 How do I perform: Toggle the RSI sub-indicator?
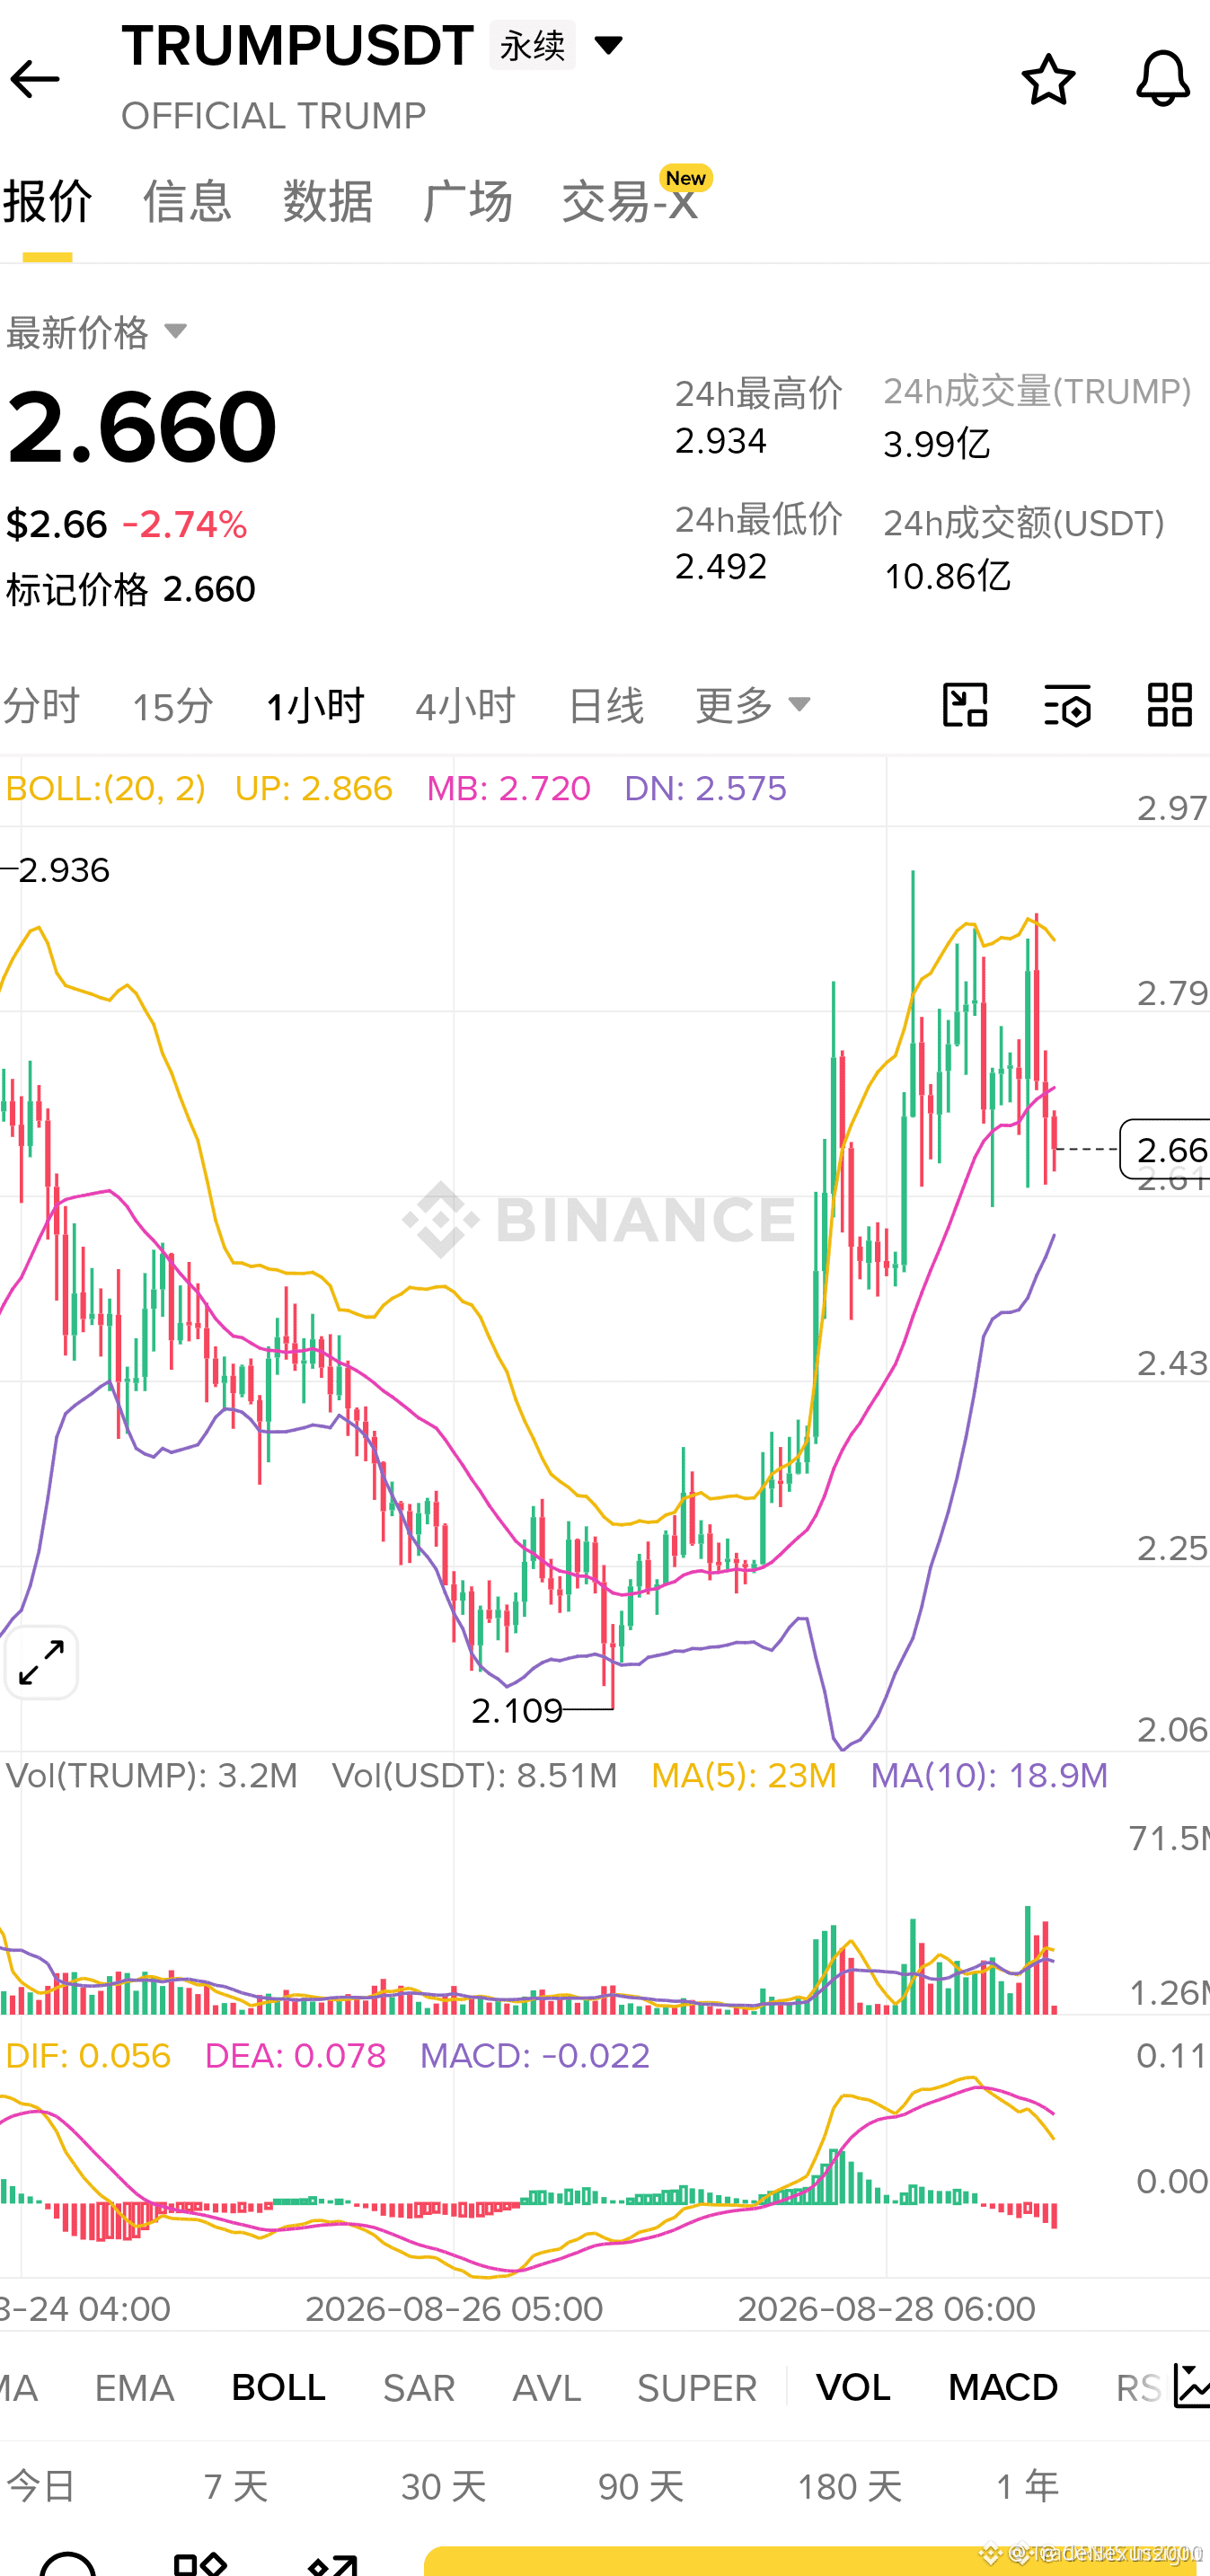pyautogui.click(x=1139, y=2388)
